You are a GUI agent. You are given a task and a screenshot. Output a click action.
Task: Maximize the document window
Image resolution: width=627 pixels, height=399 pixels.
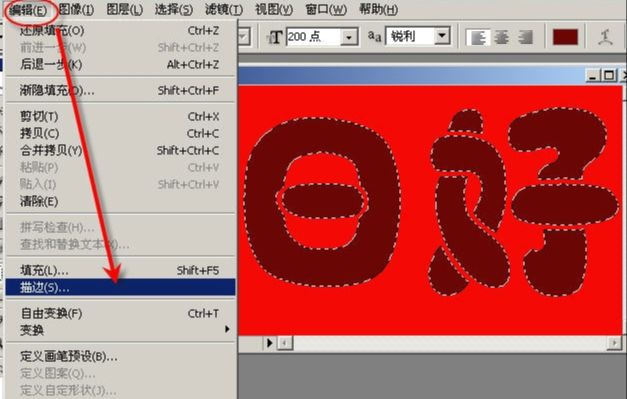click(x=609, y=75)
